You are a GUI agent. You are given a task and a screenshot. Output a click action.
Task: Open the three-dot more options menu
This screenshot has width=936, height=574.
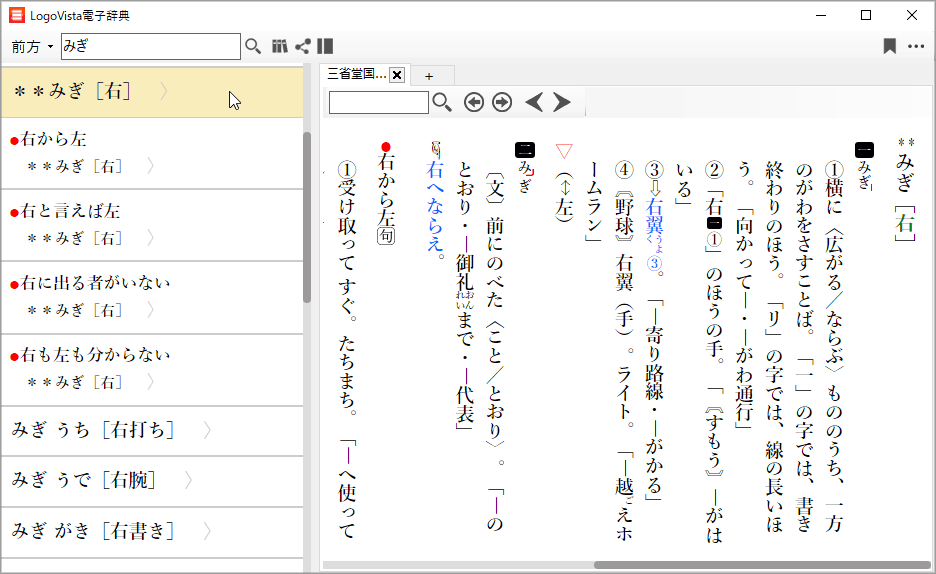(916, 46)
